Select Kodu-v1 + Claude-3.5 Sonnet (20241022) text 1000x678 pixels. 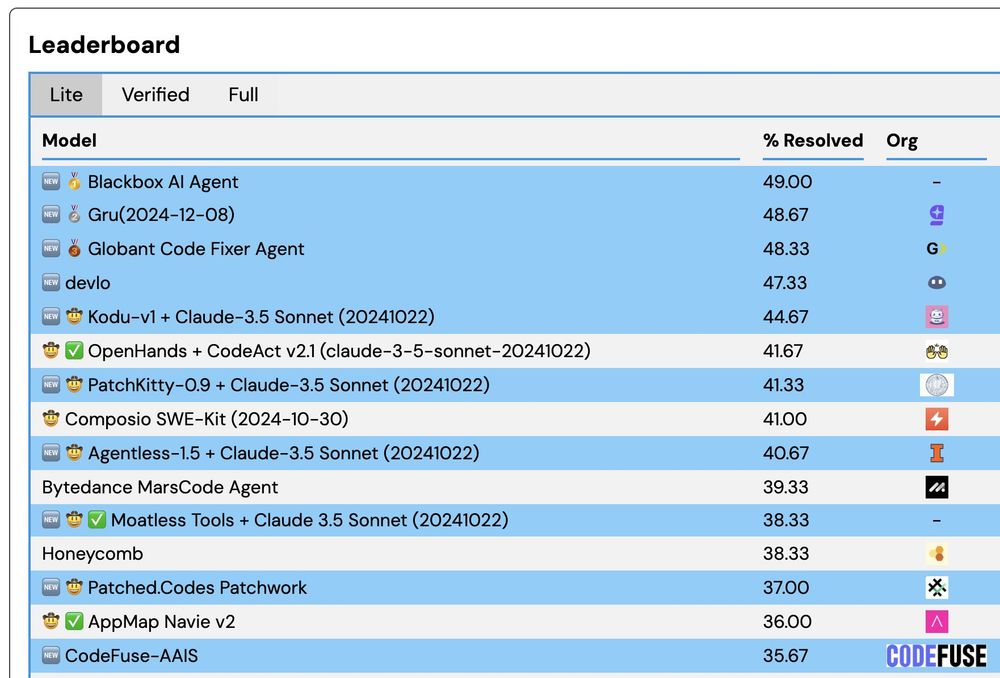pyautogui.click(x=261, y=316)
